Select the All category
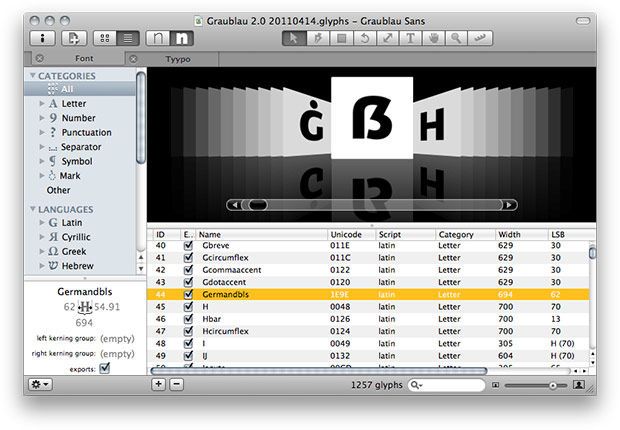The width and height of the screenshot is (620, 430). click(80, 89)
